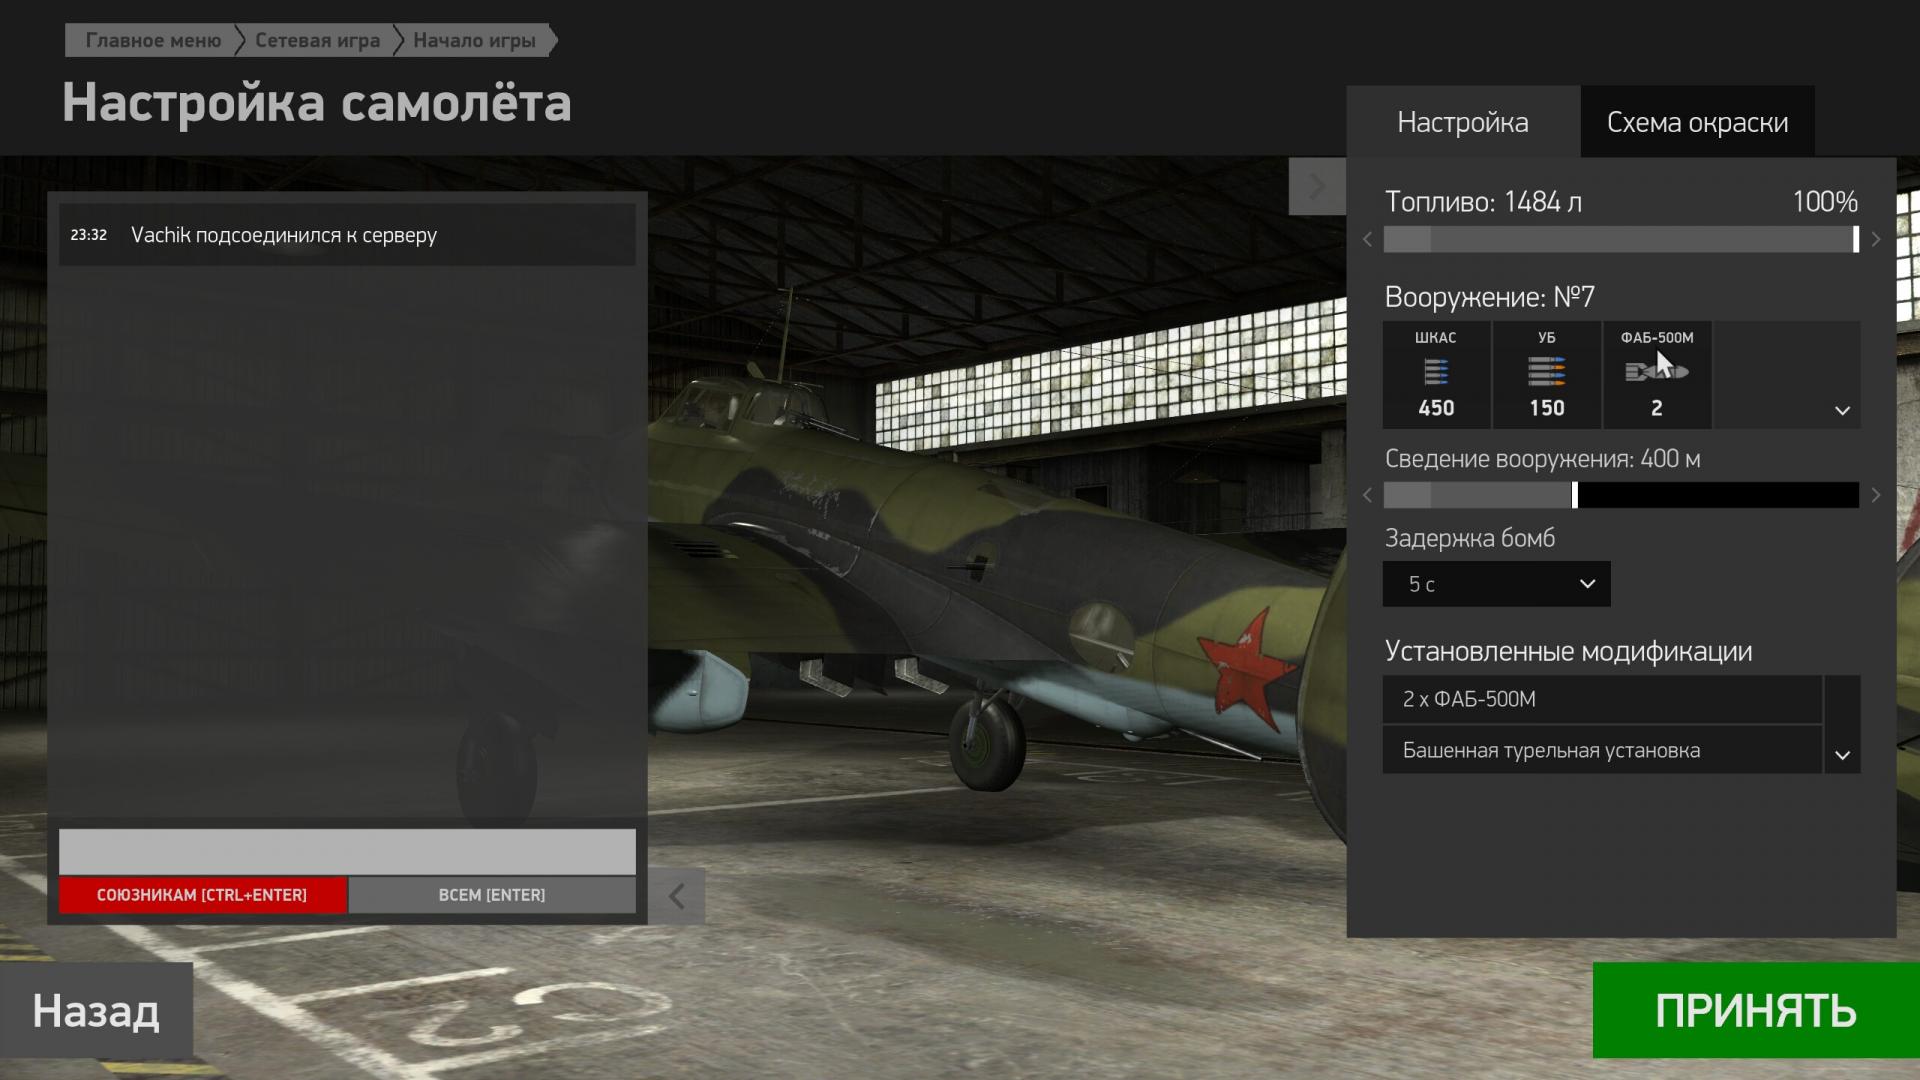Viewport: 1920px width, 1080px height.
Task: Click the weapon convergence slider
Action: pyautogui.click(x=1621, y=495)
